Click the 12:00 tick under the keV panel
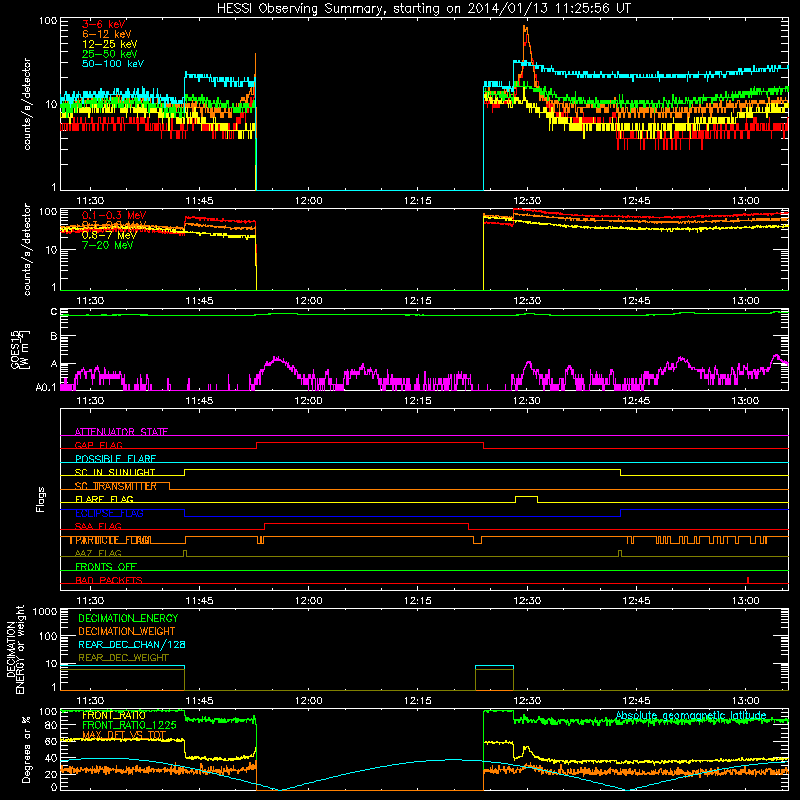 coord(308,201)
